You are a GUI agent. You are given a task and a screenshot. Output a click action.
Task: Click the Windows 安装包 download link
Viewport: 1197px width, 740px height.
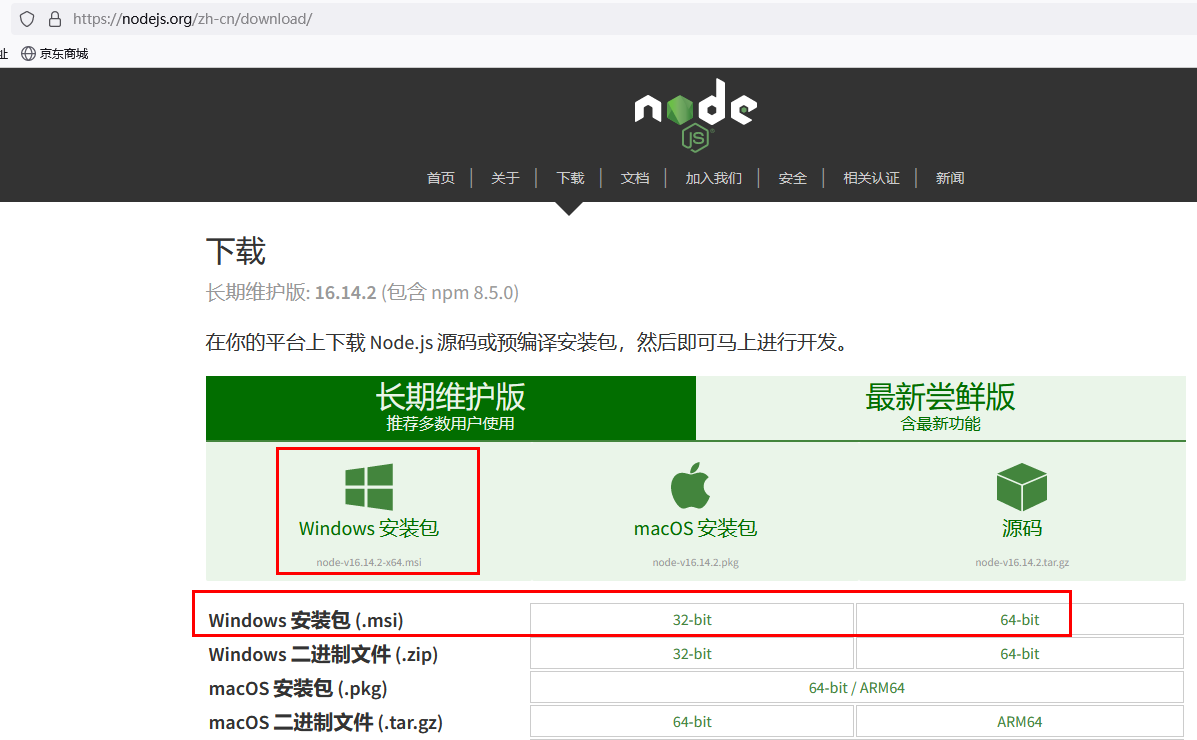click(x=369, y=528)
